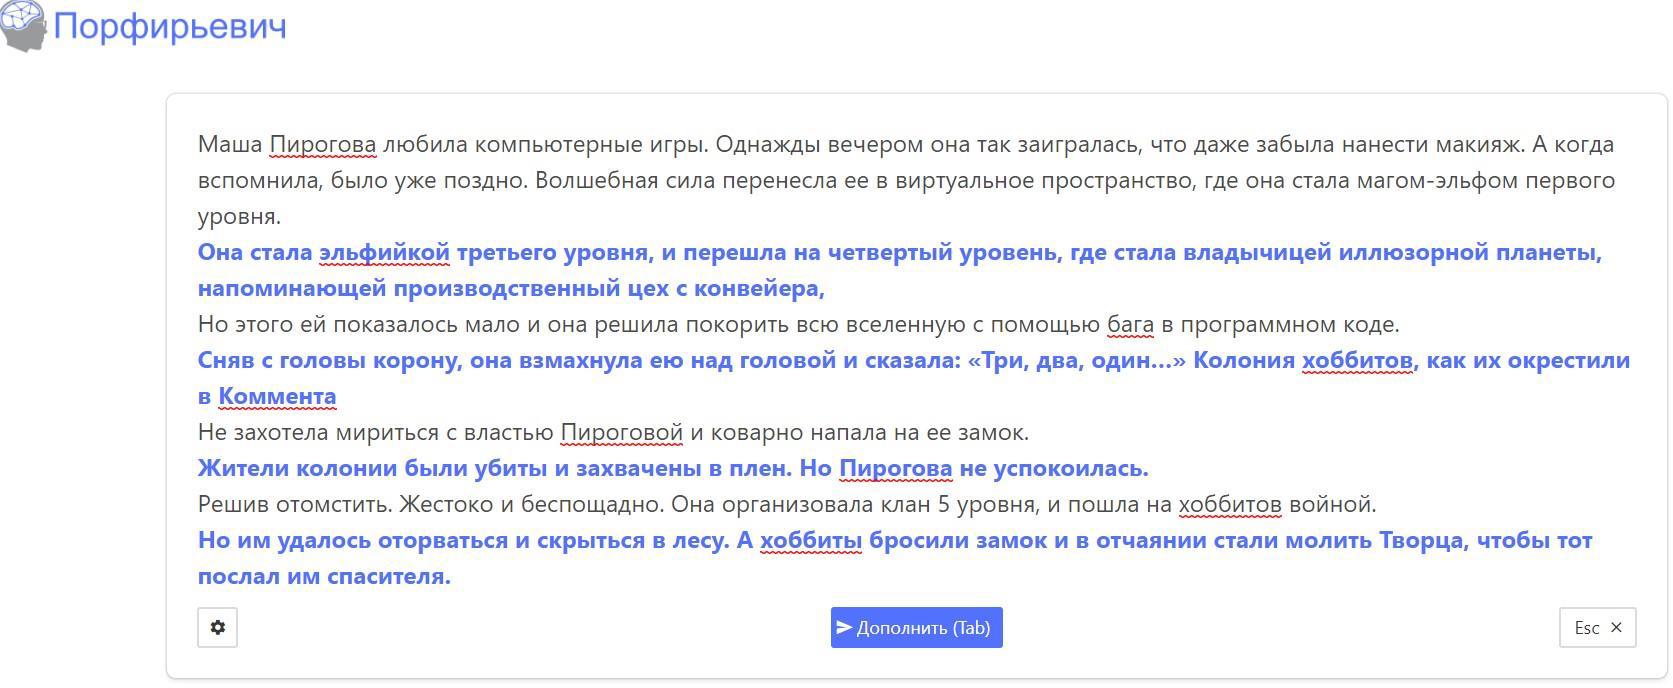
Task: Click the underlined word Пироговой
Action: [621, 433]
